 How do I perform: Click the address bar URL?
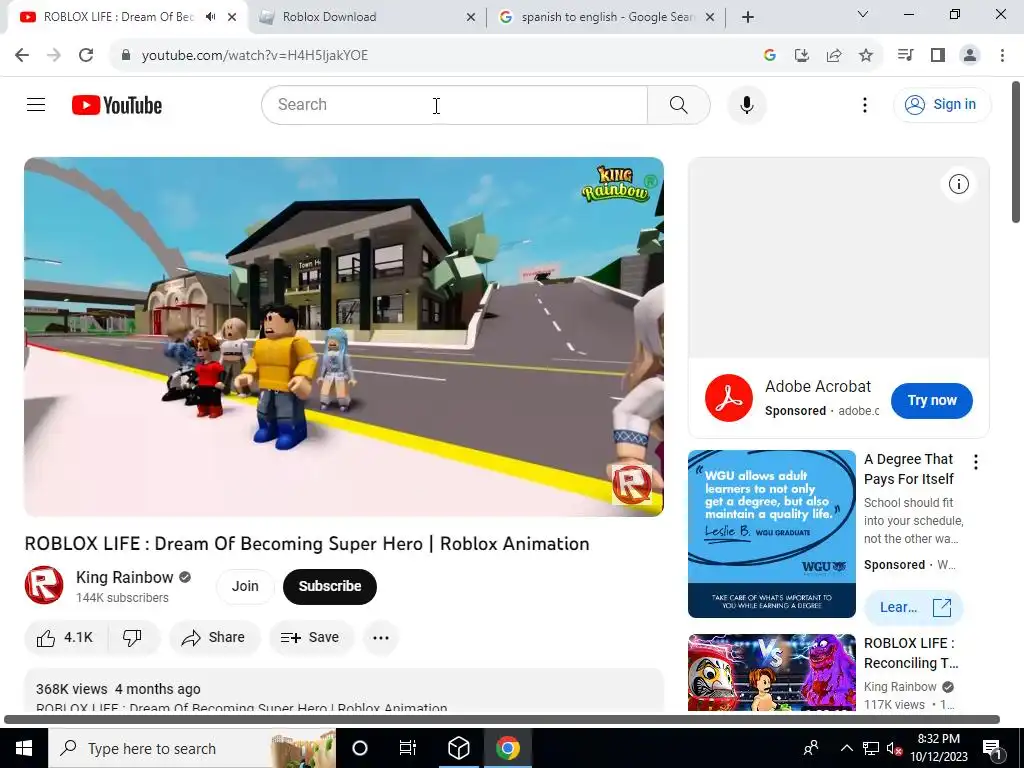coord(255,55)
